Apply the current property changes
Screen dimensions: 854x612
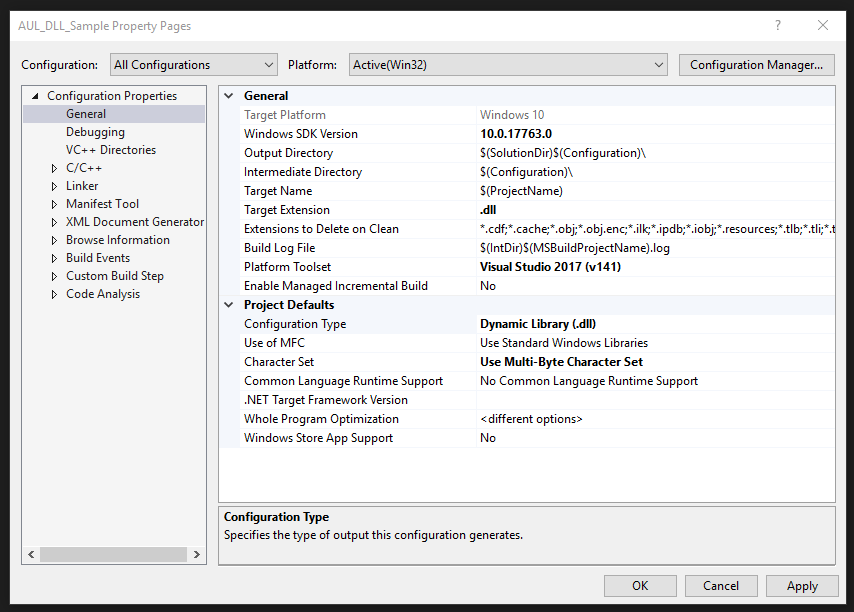point(802,585)
